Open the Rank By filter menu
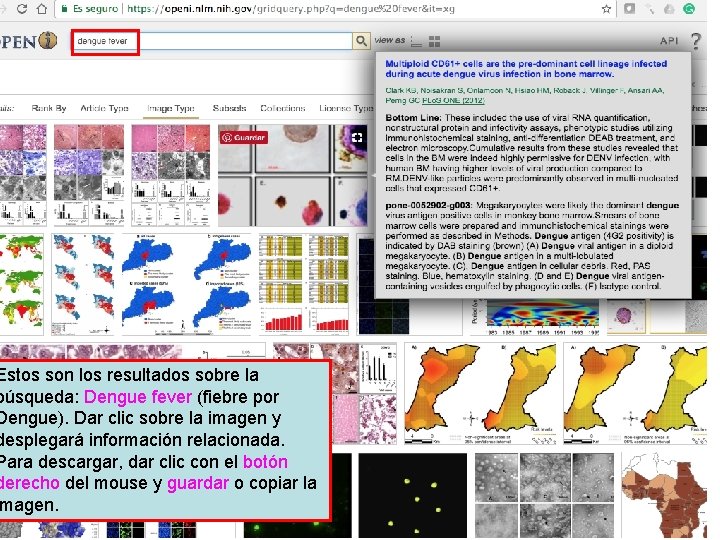The width and height of the screenshot is (720, 540). pyautogui.click(x=49, y=108)
